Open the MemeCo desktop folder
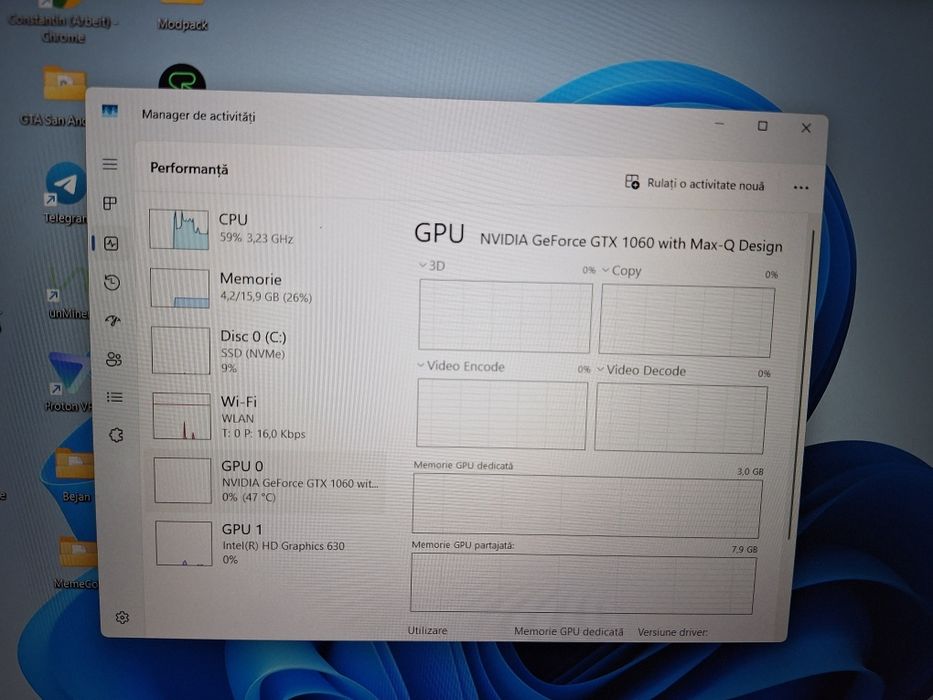 pos(76,562)
